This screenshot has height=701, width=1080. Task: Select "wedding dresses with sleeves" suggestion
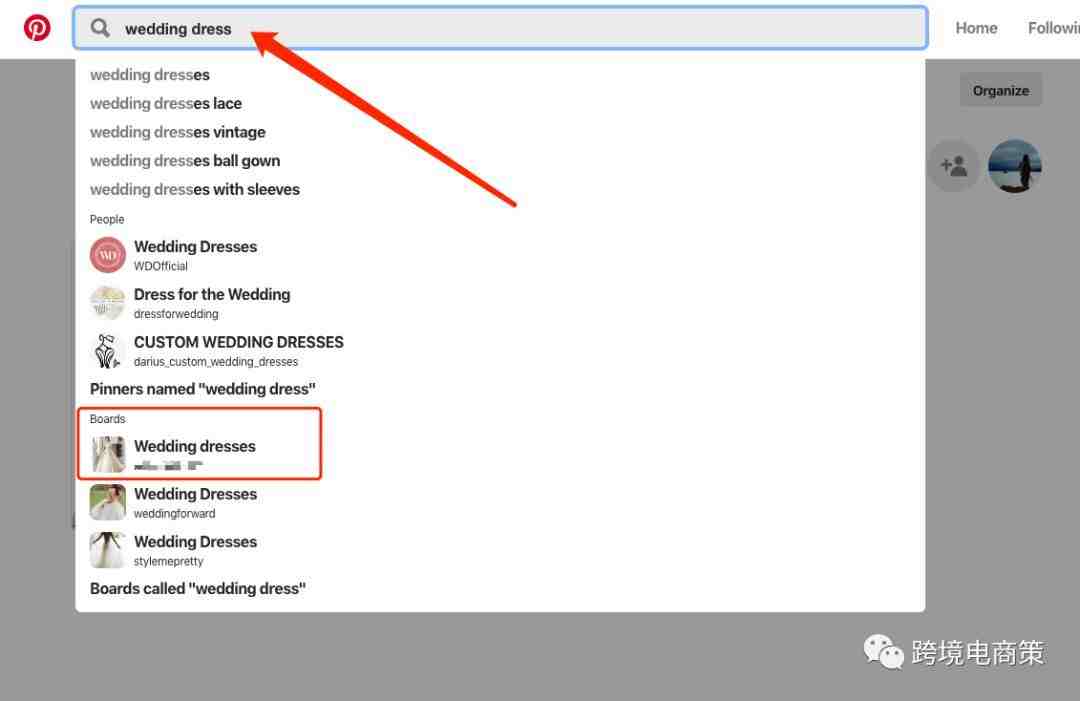tap(195, 189)
